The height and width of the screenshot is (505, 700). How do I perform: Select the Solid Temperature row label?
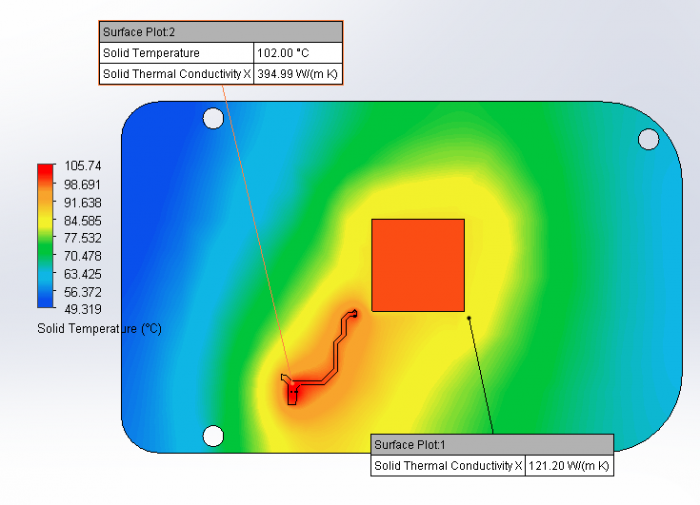(151, 53)
